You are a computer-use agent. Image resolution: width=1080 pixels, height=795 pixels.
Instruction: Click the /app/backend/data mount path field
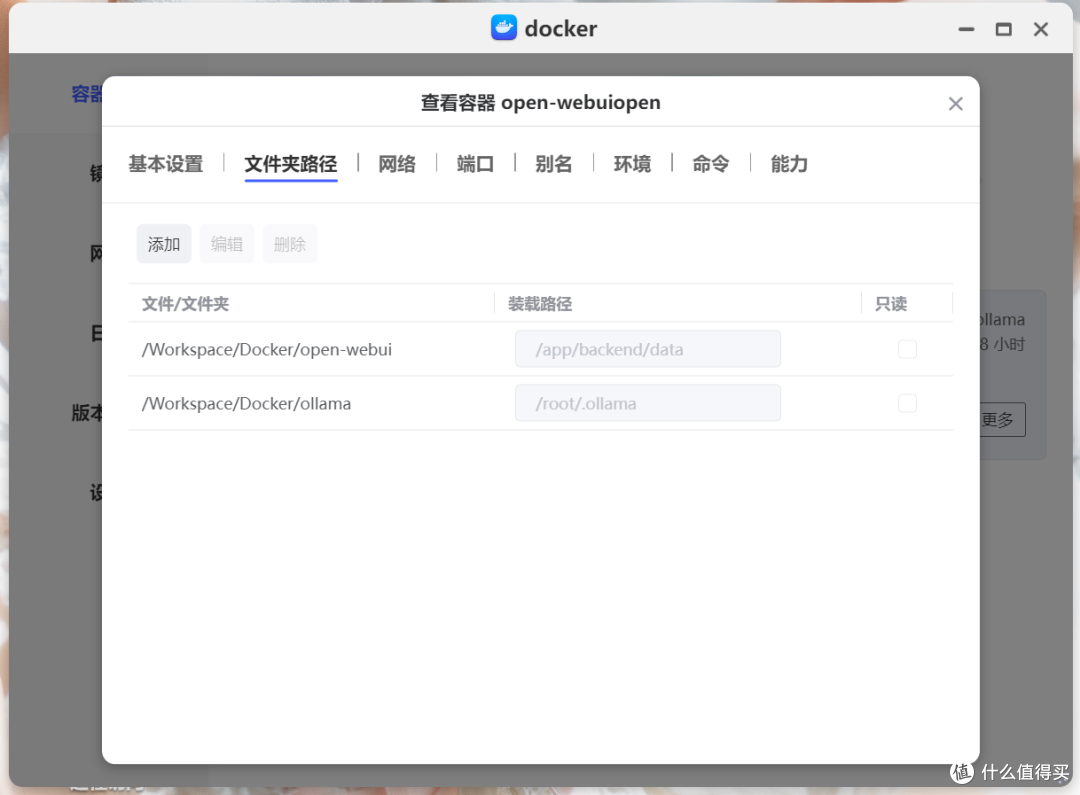(647, 349)
